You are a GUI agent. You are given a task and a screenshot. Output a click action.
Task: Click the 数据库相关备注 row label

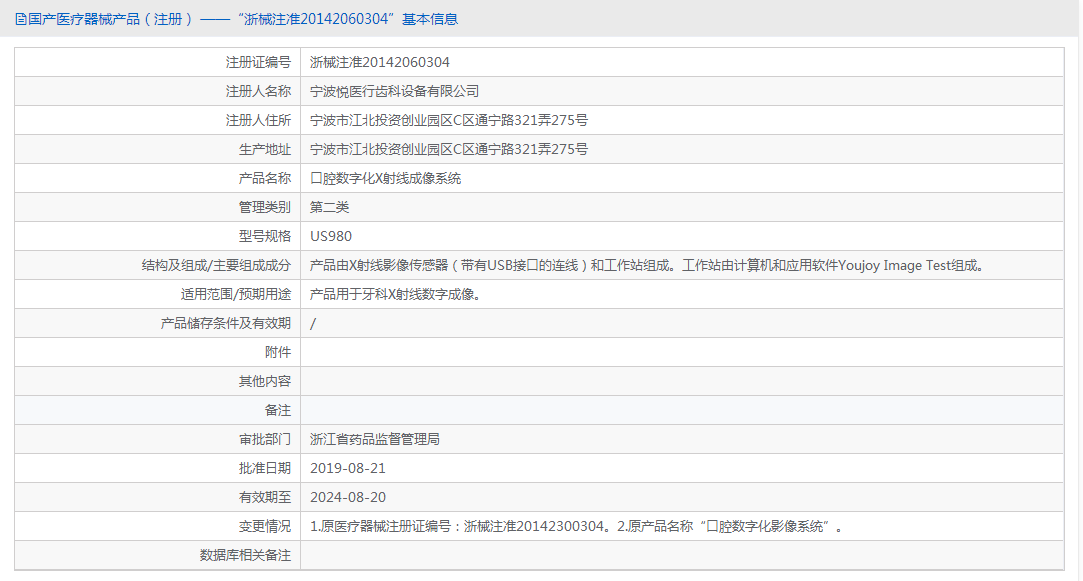point(245,555)
